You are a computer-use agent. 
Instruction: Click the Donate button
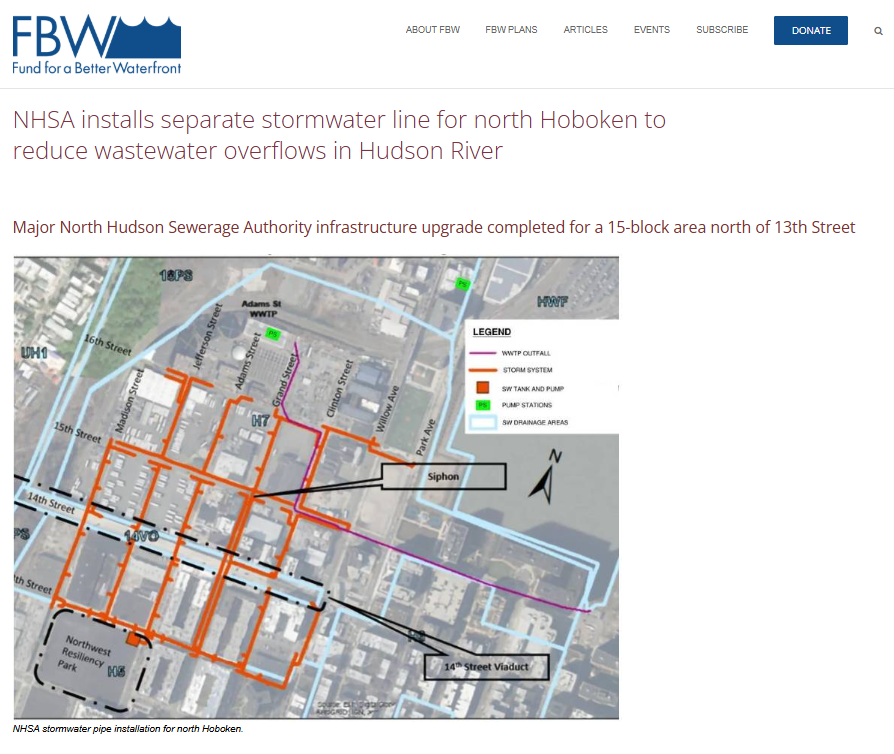click(810, 30)
